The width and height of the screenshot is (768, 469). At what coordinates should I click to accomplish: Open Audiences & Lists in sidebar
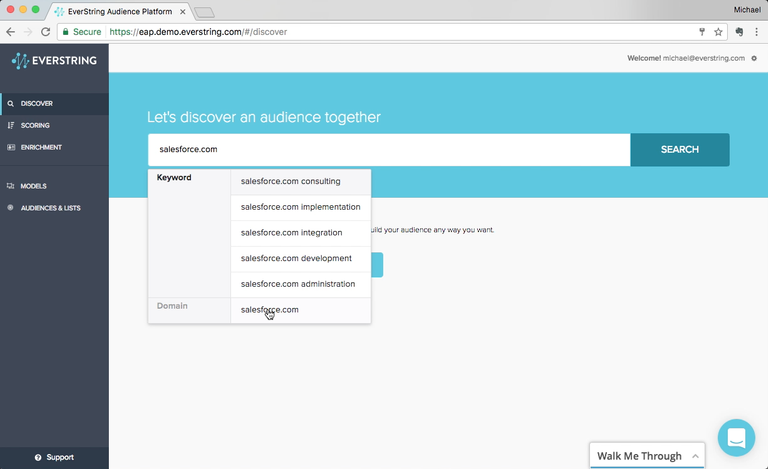(54, 208)
